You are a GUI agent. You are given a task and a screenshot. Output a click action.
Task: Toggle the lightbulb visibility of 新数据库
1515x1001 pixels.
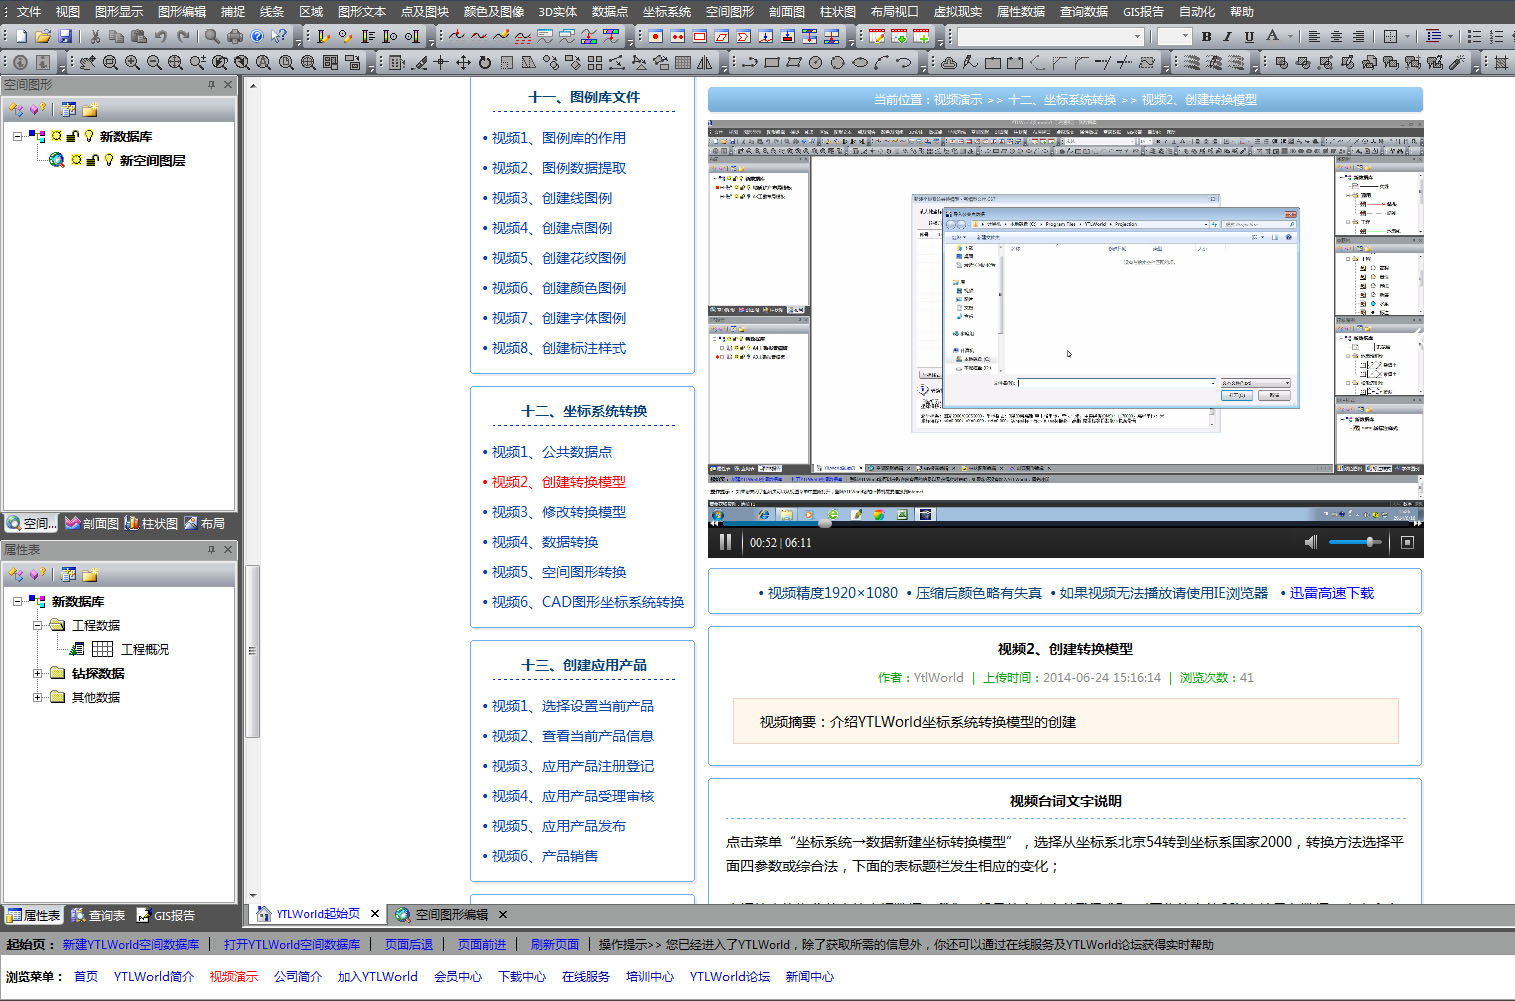(89, 136)
